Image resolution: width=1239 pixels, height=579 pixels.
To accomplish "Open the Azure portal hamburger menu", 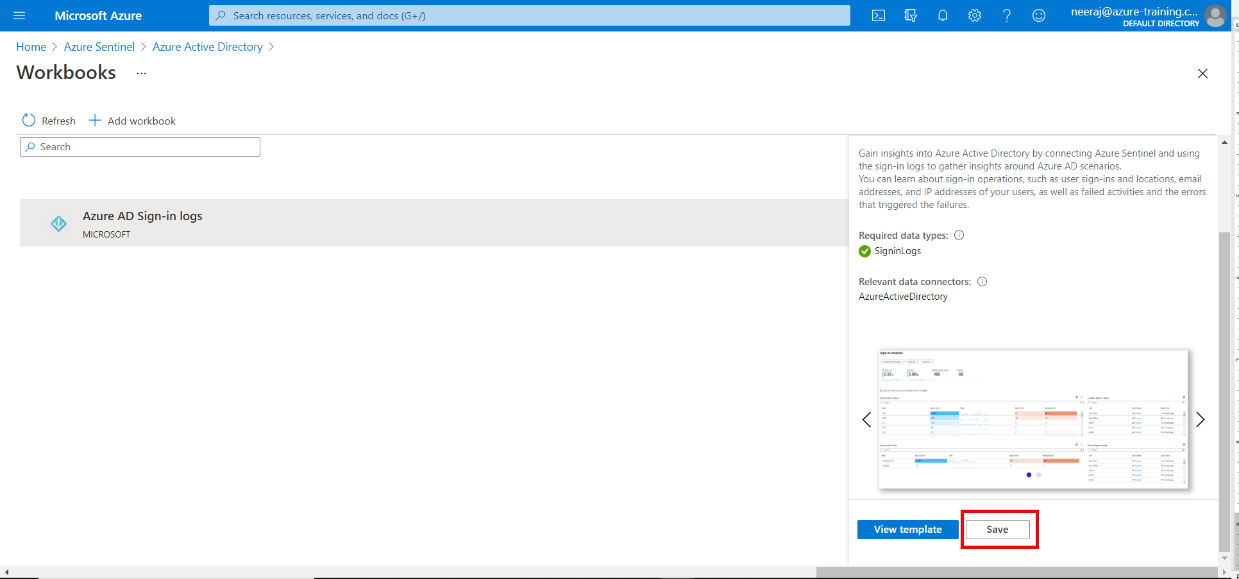I will (19, 15).
